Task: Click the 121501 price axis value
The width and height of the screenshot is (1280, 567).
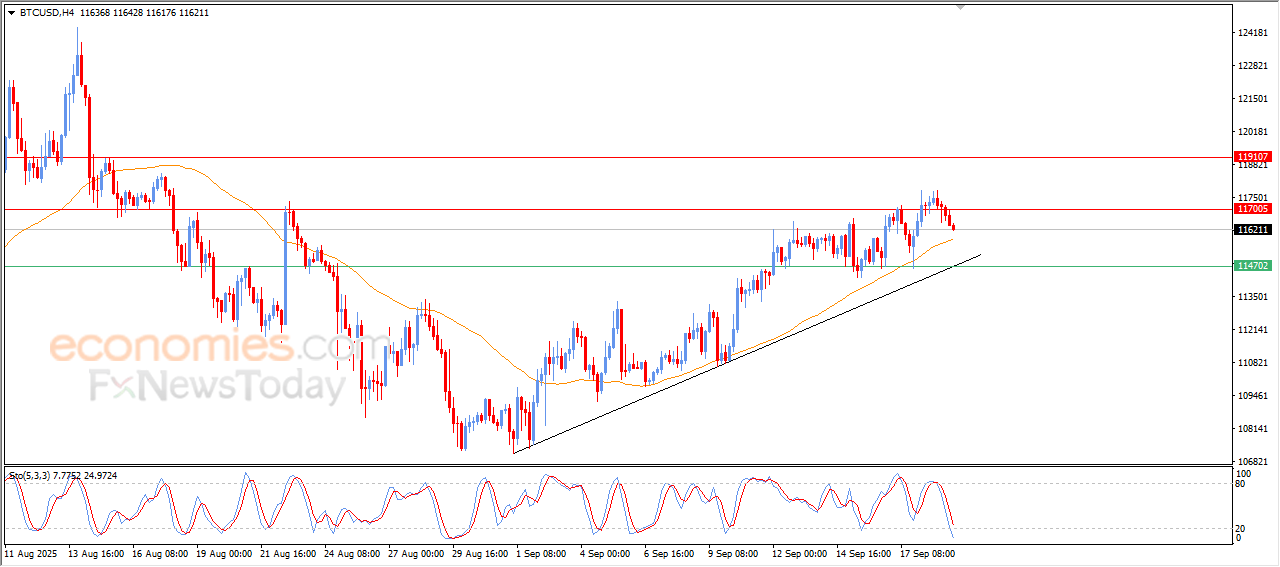Action: tap(1253, 99)
